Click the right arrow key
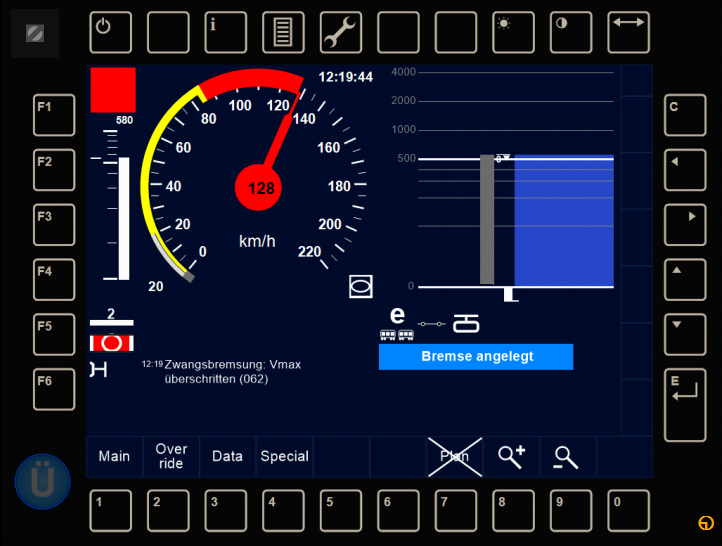 click(685, 225)
